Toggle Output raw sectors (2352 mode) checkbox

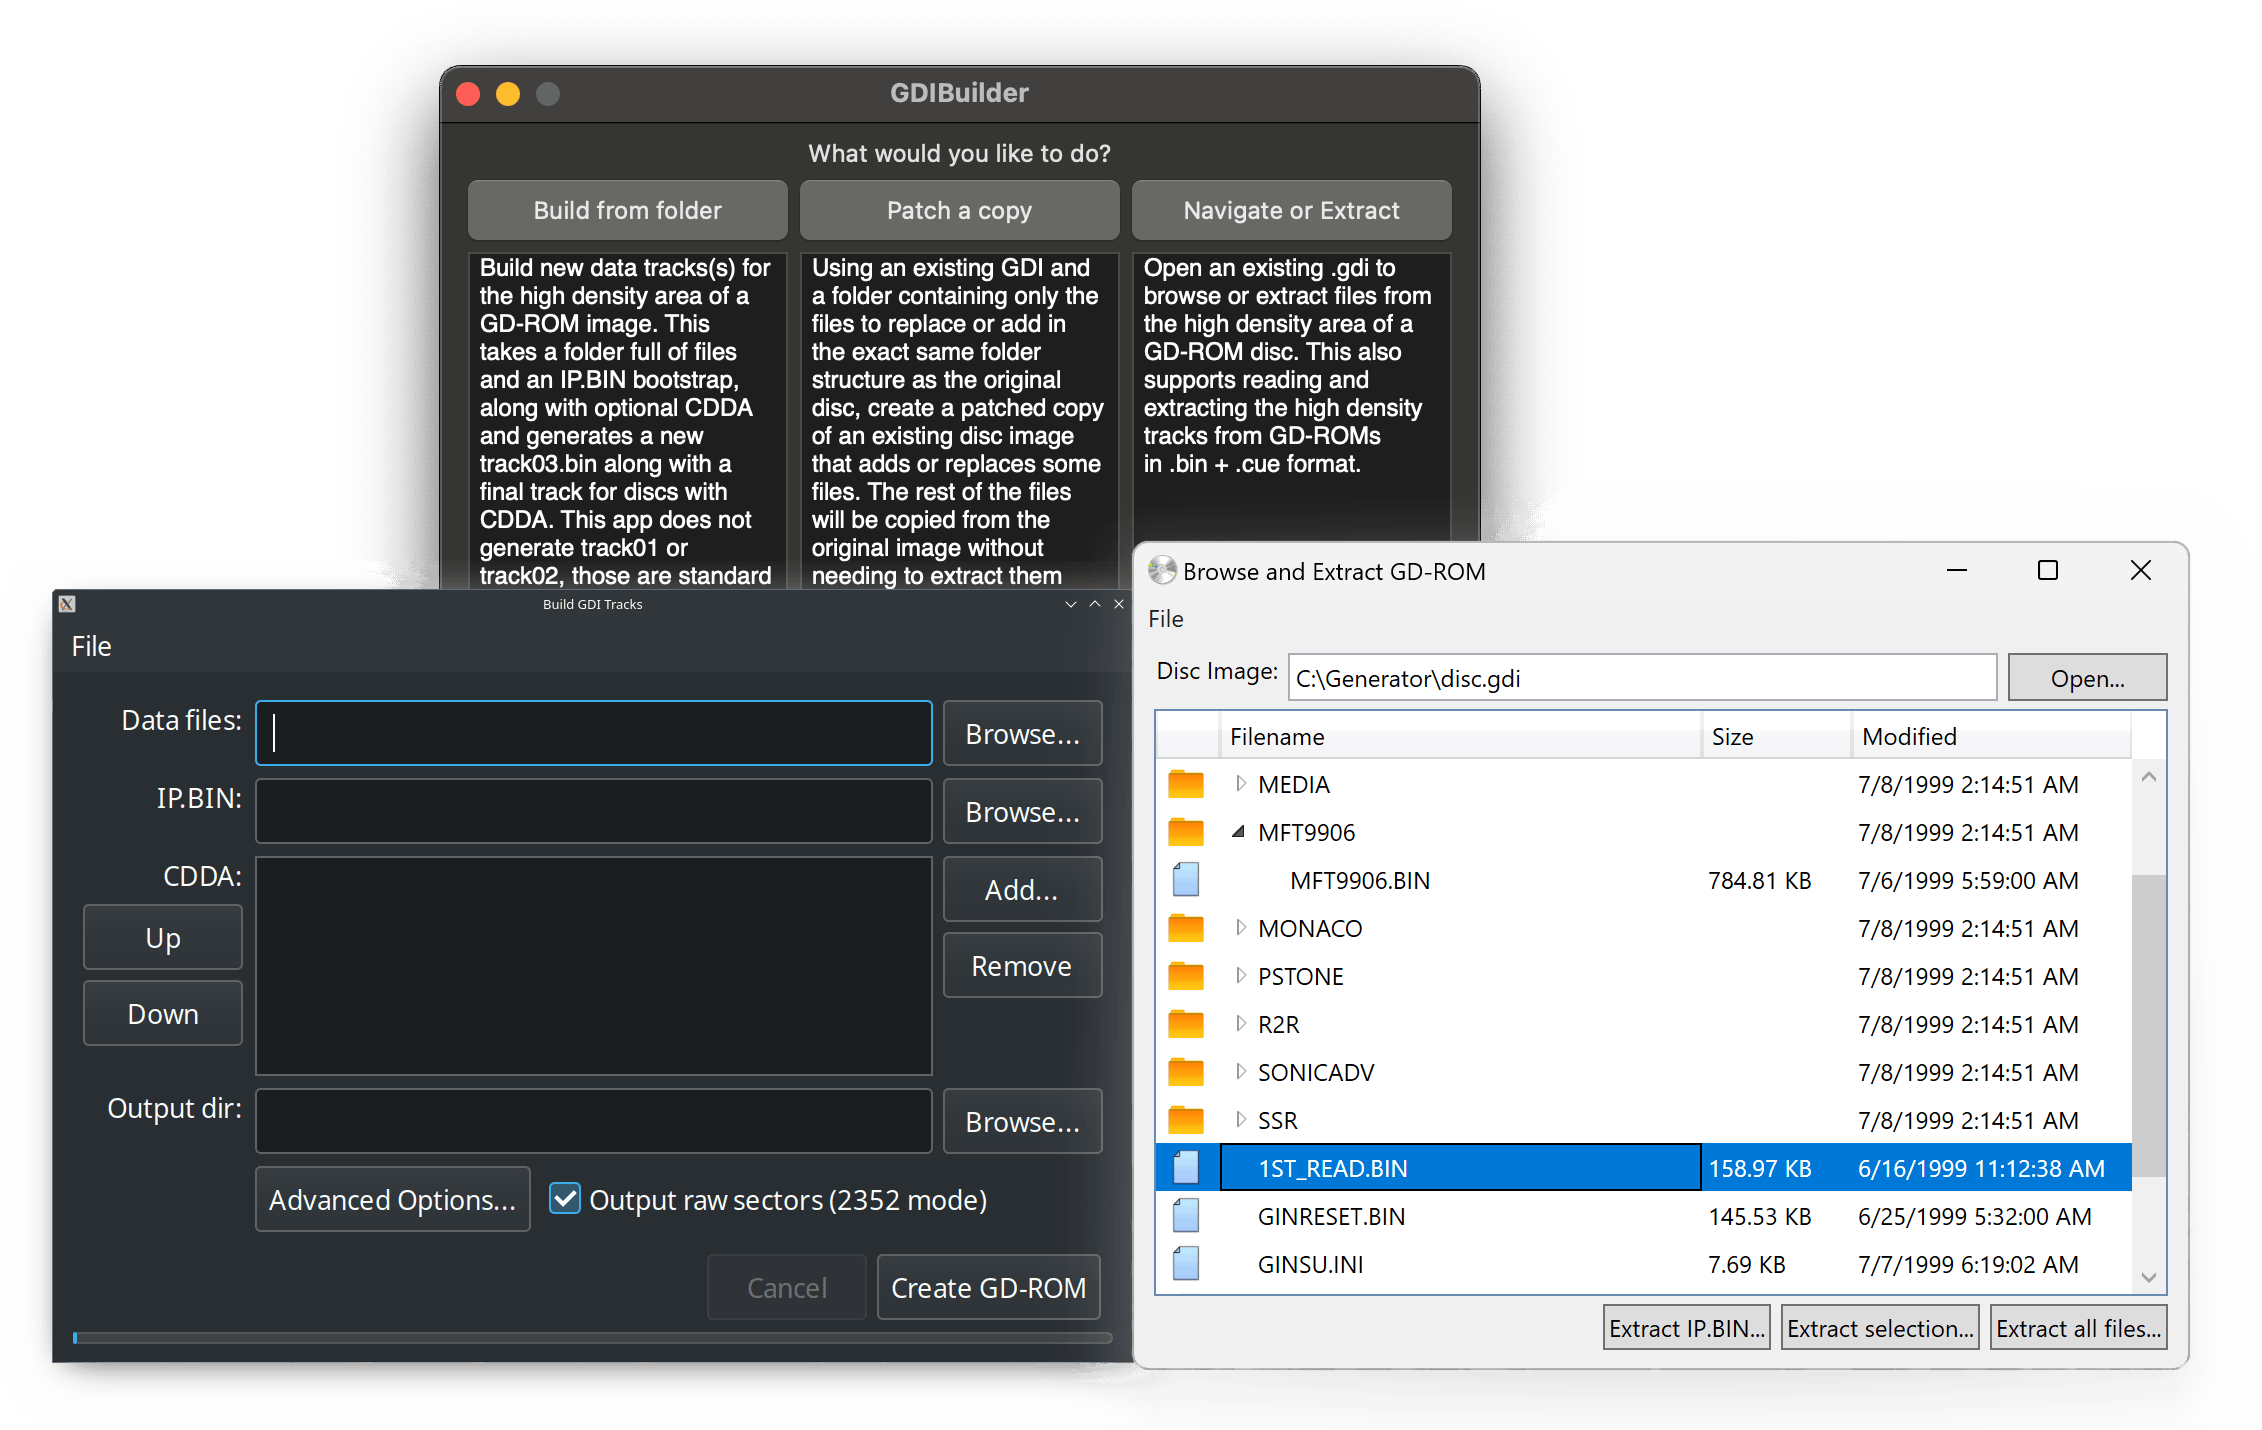tap(565, 1198)
